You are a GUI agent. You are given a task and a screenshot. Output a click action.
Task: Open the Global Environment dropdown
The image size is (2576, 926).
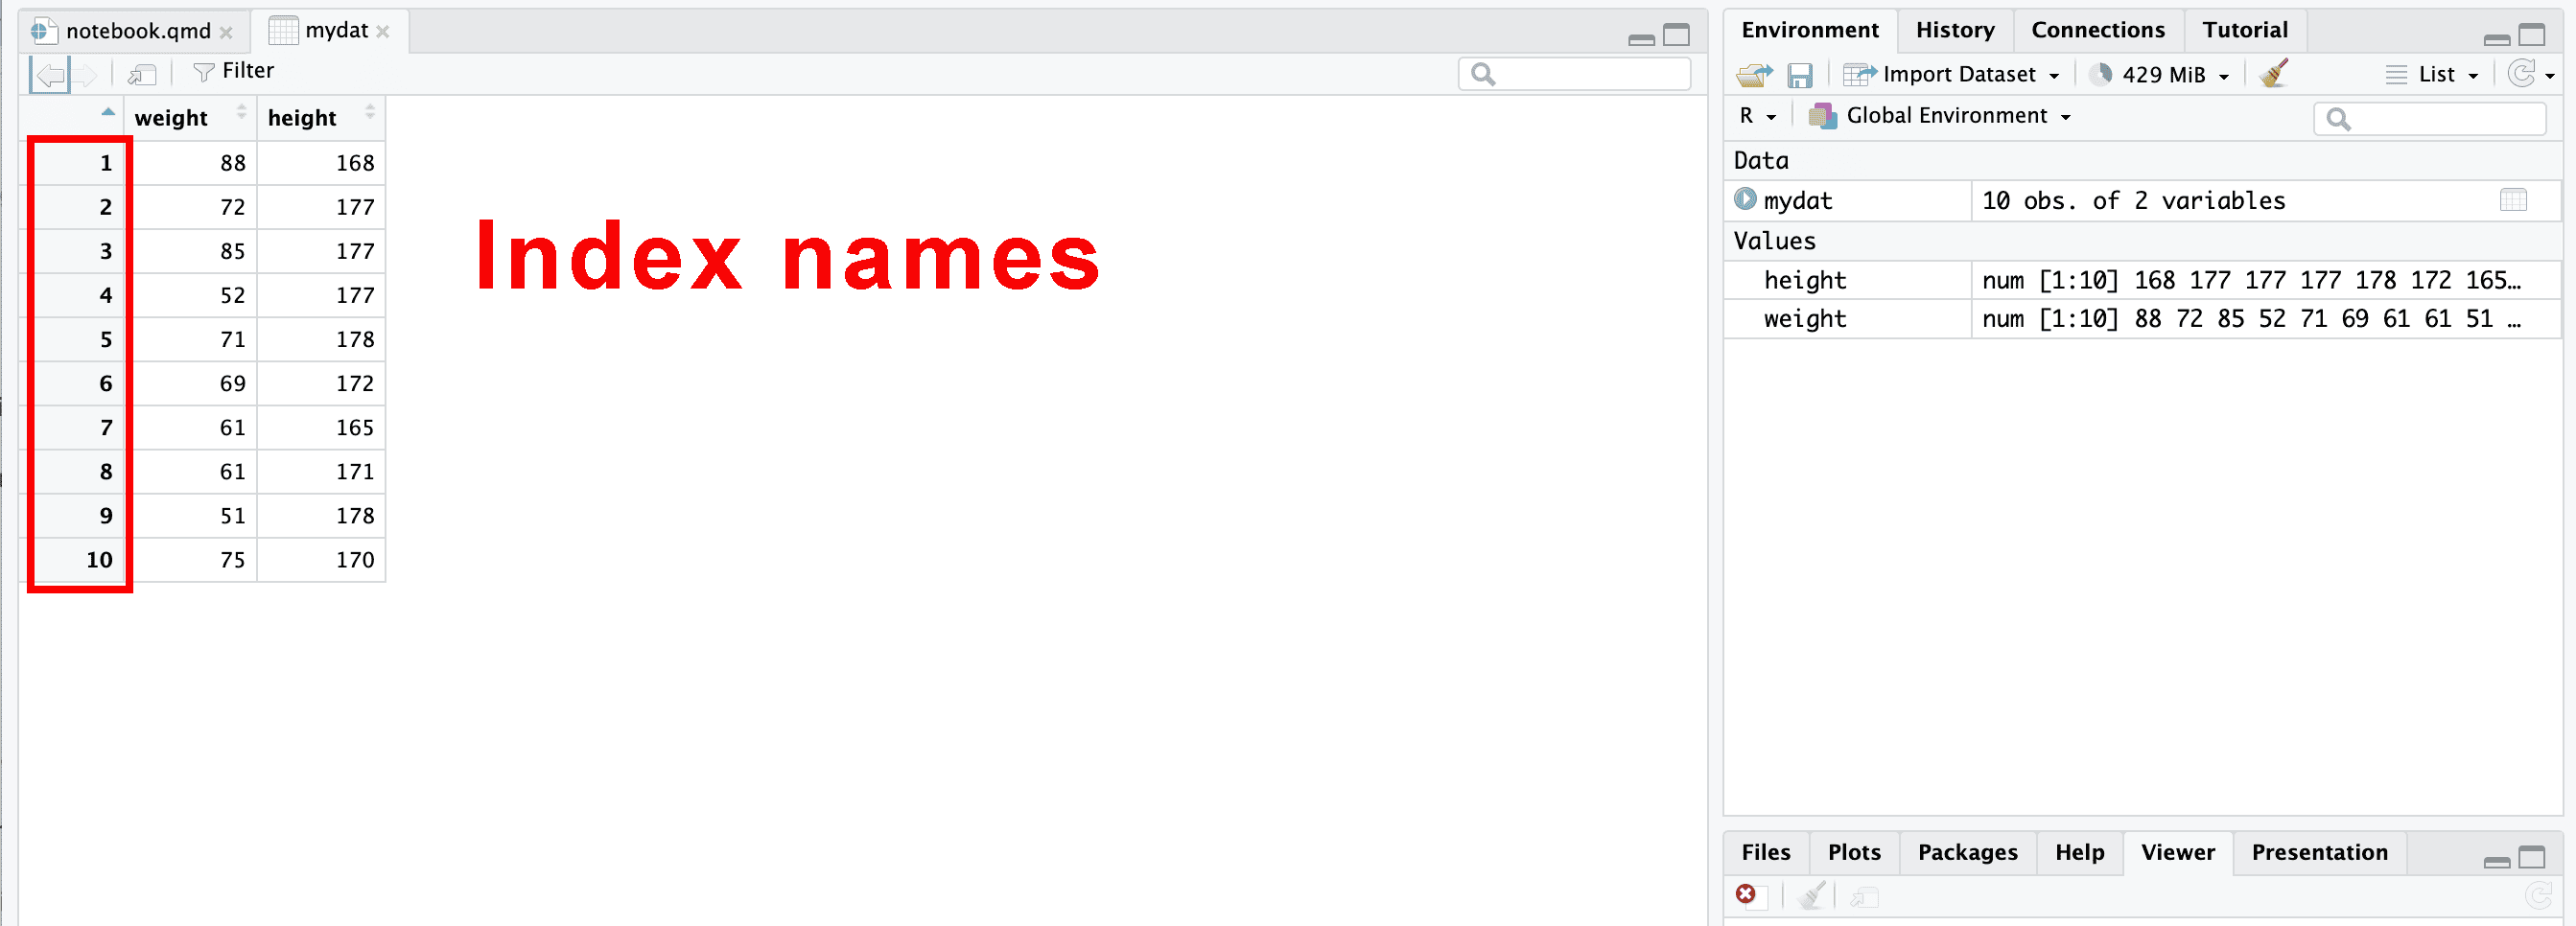click(1945, 116)
